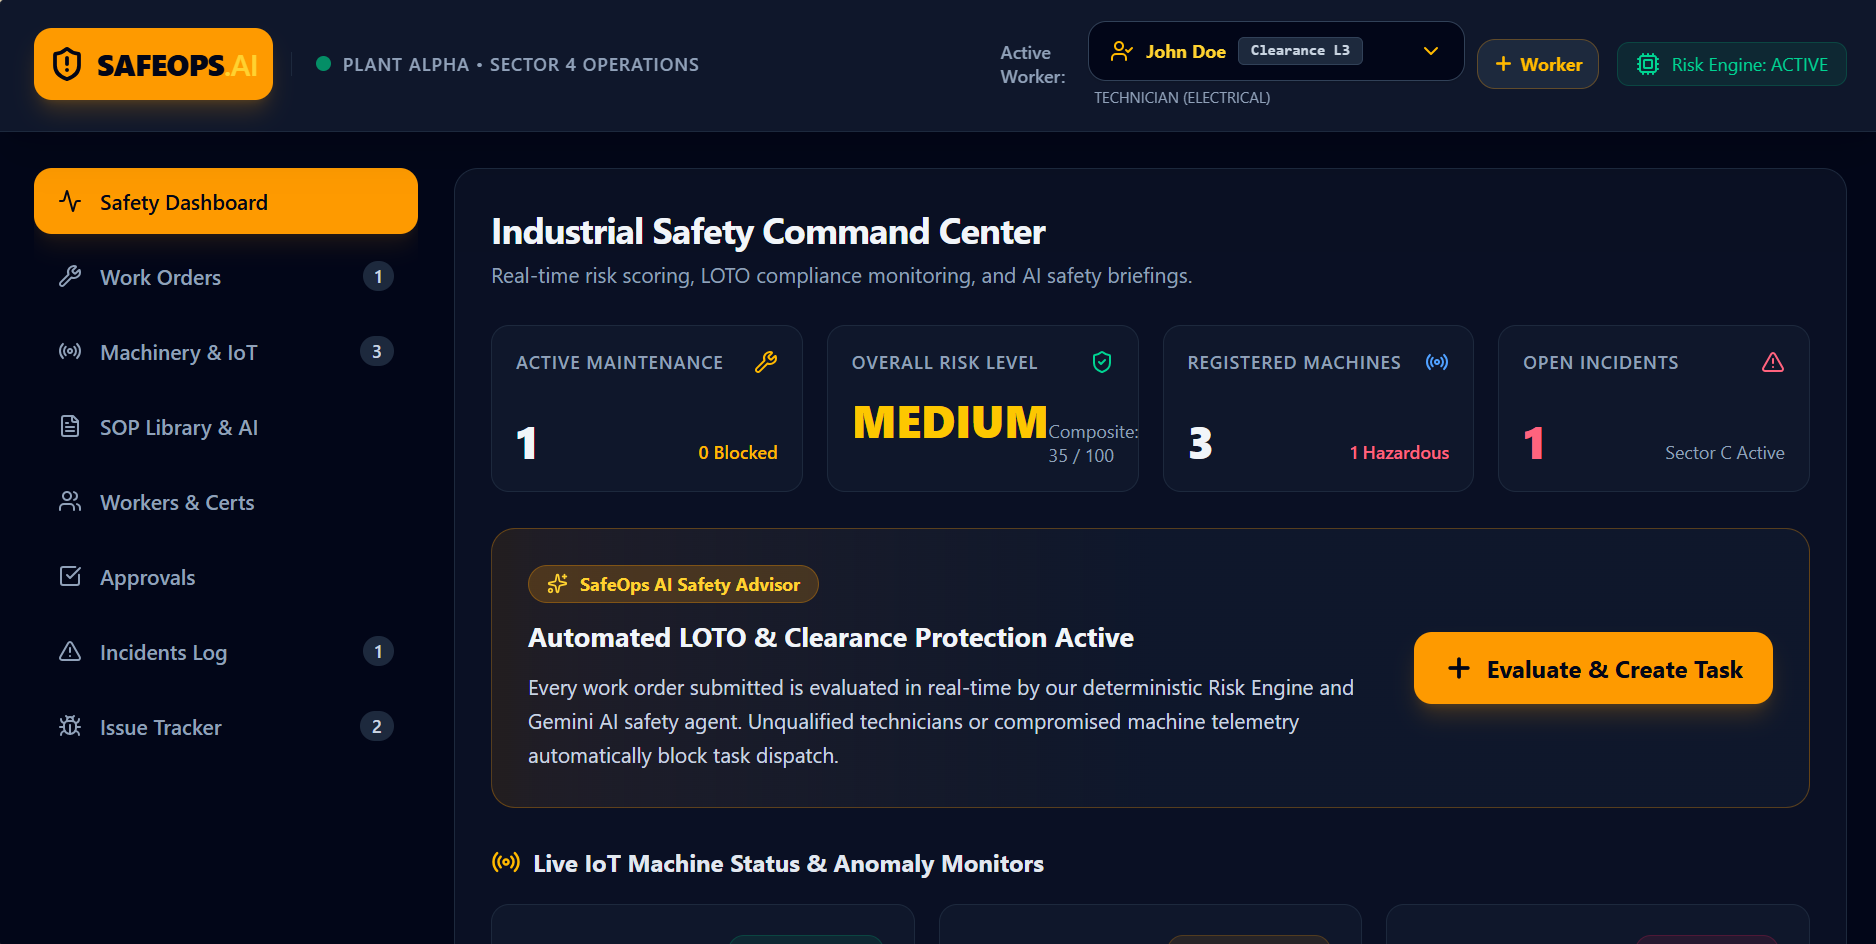Click 'Automated LOTO & Clearance Protection Active' heading
Viewport: 1876px width, 944px height.
[831, 637]
